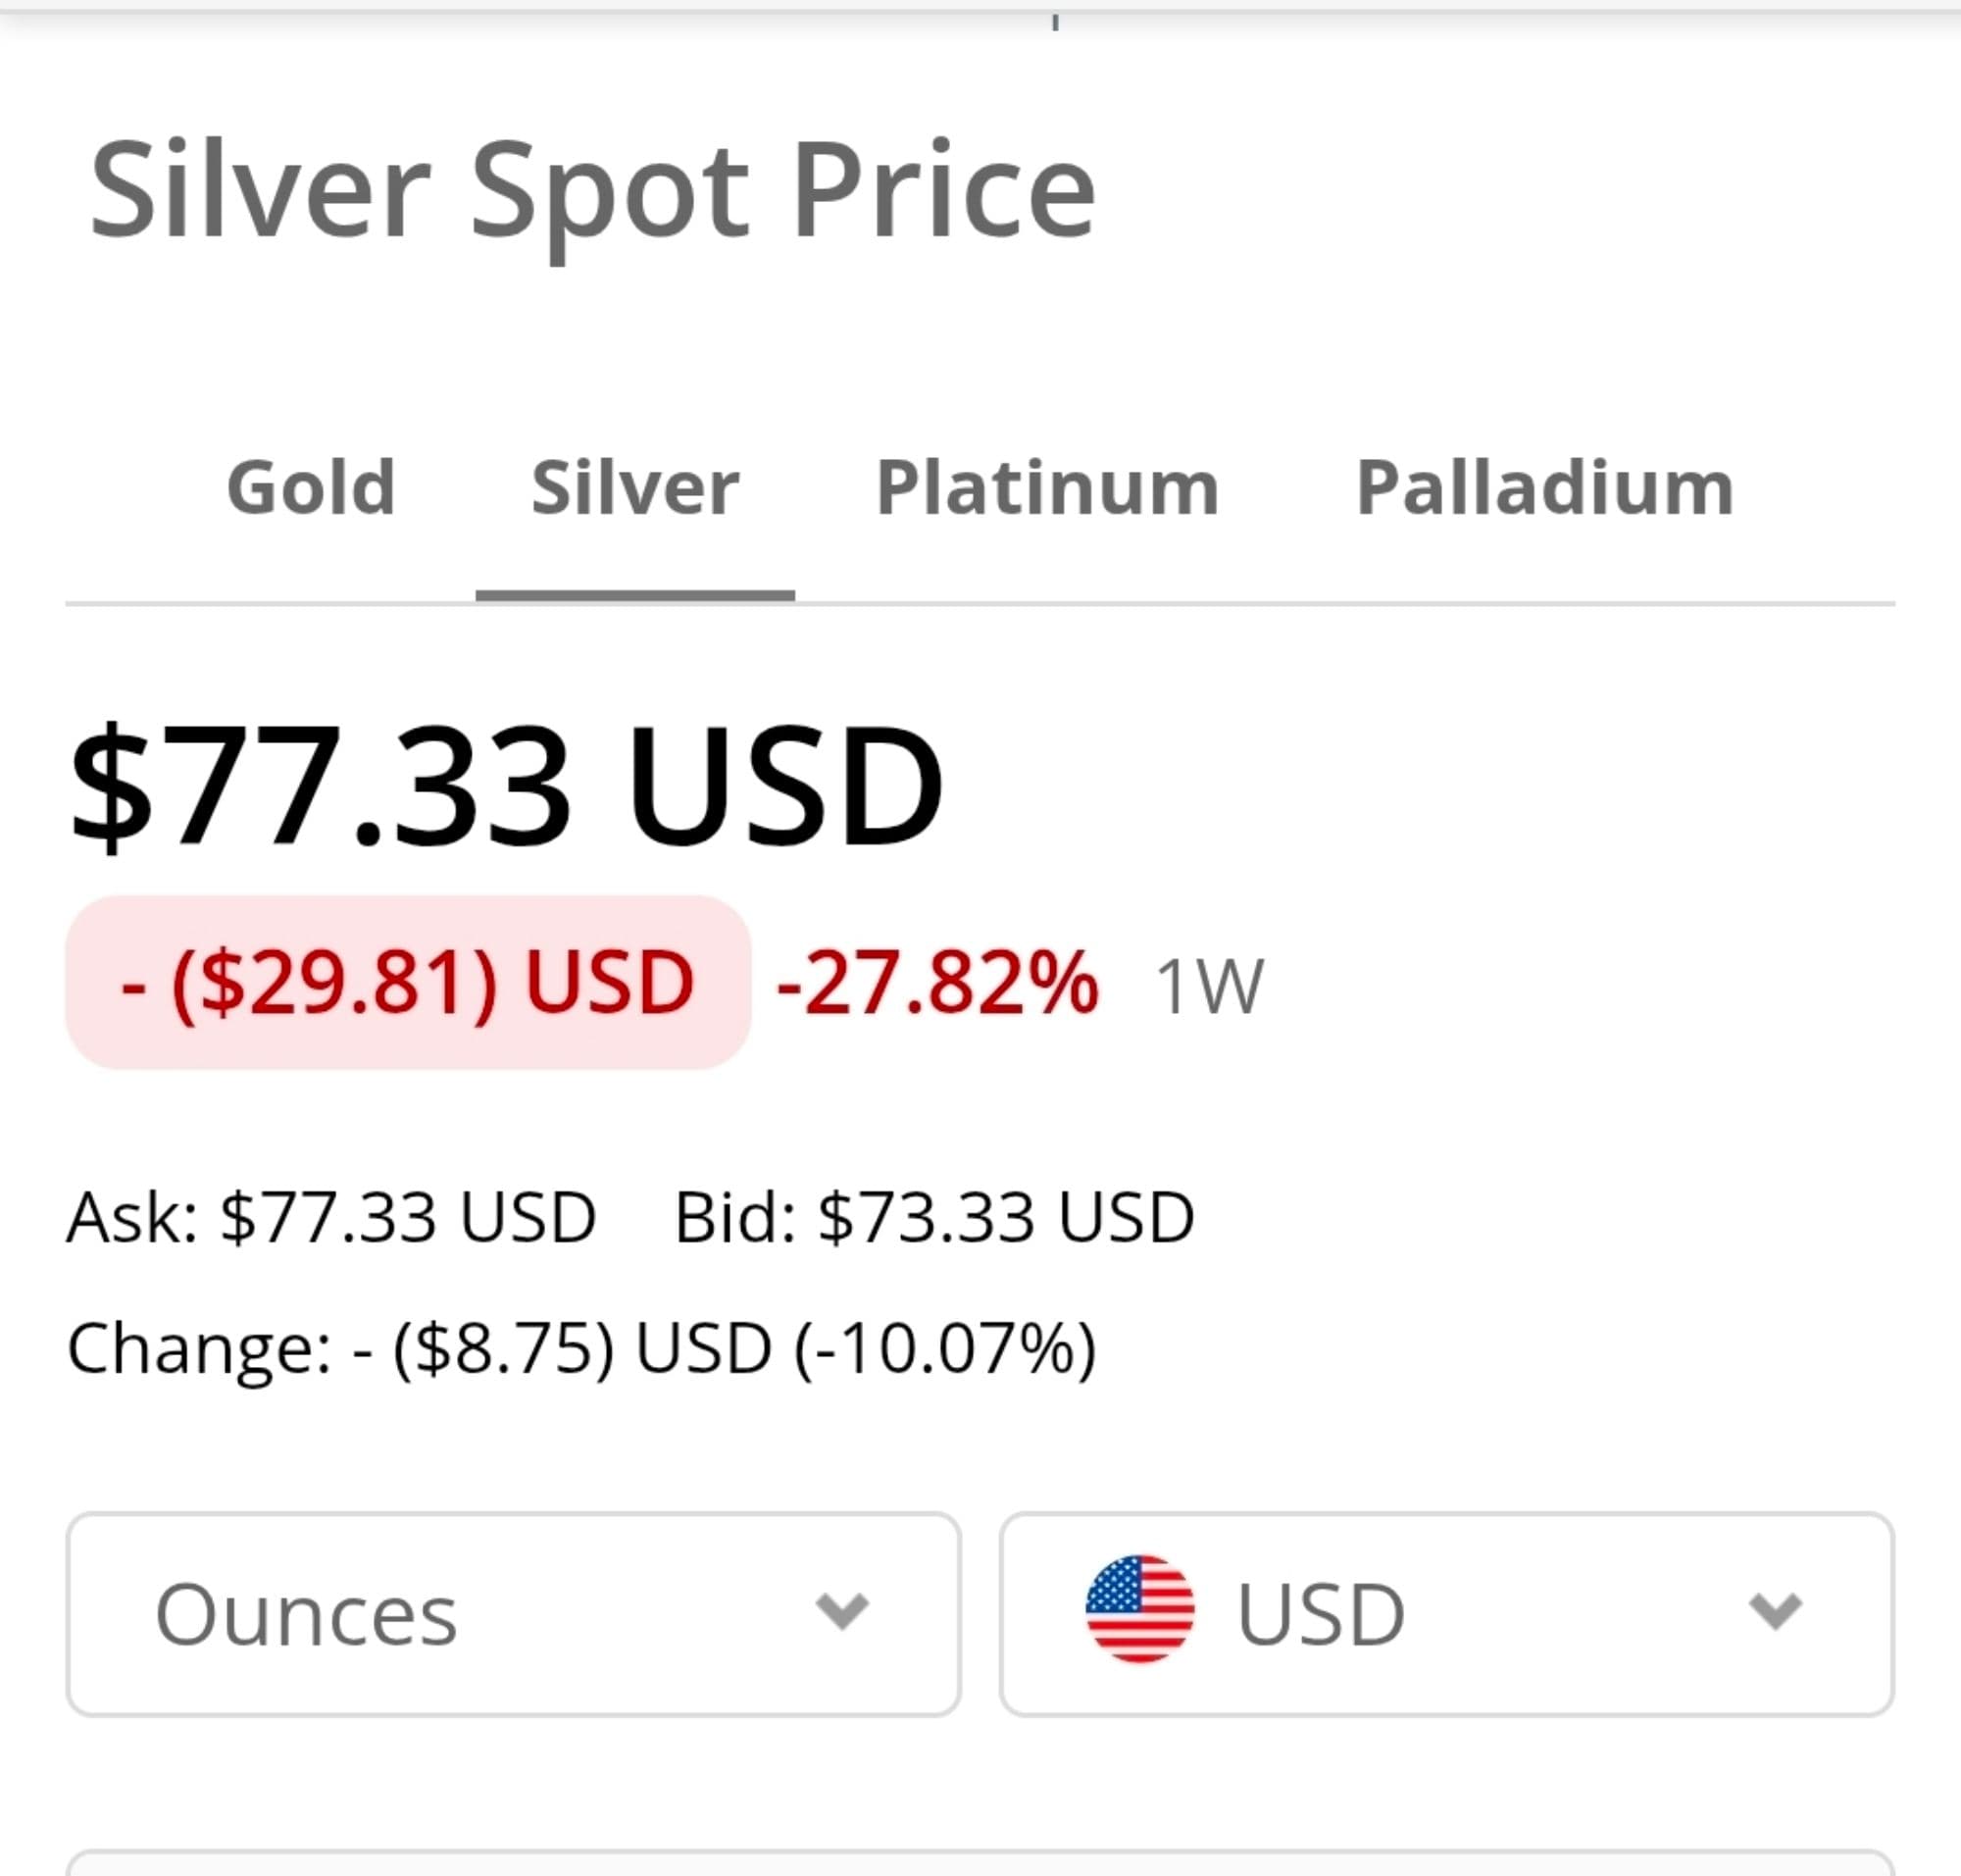The width and height of the screenshot is (1961, 1876).
Task: Click the Ounces unit label
Action: click(306, 1616)
